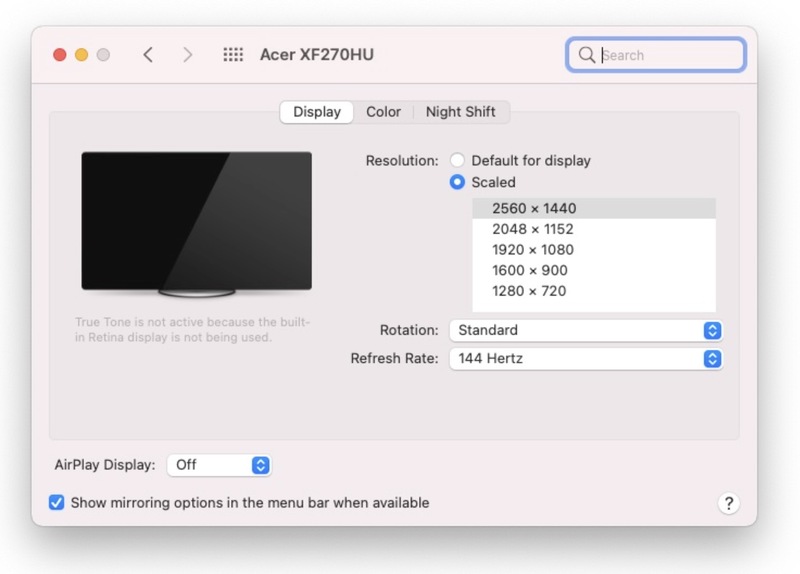
Task: Click the search magnifying glass icon
Action: 587,55
